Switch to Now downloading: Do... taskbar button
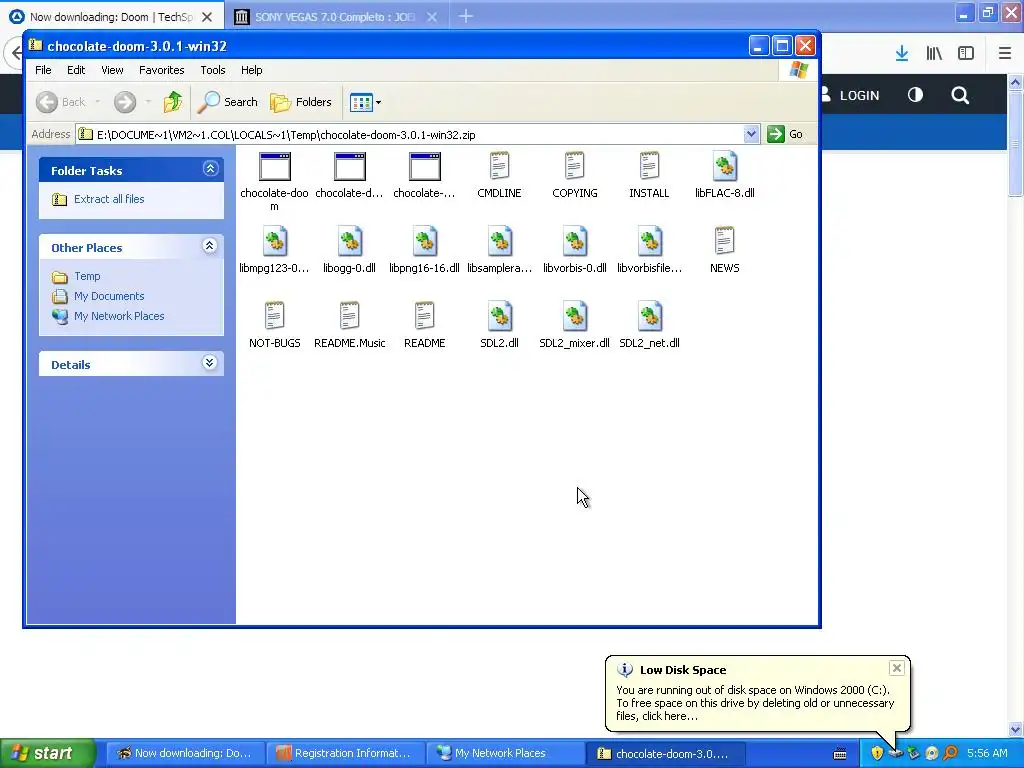This screenshot has height=768, width=1024. 185,753
